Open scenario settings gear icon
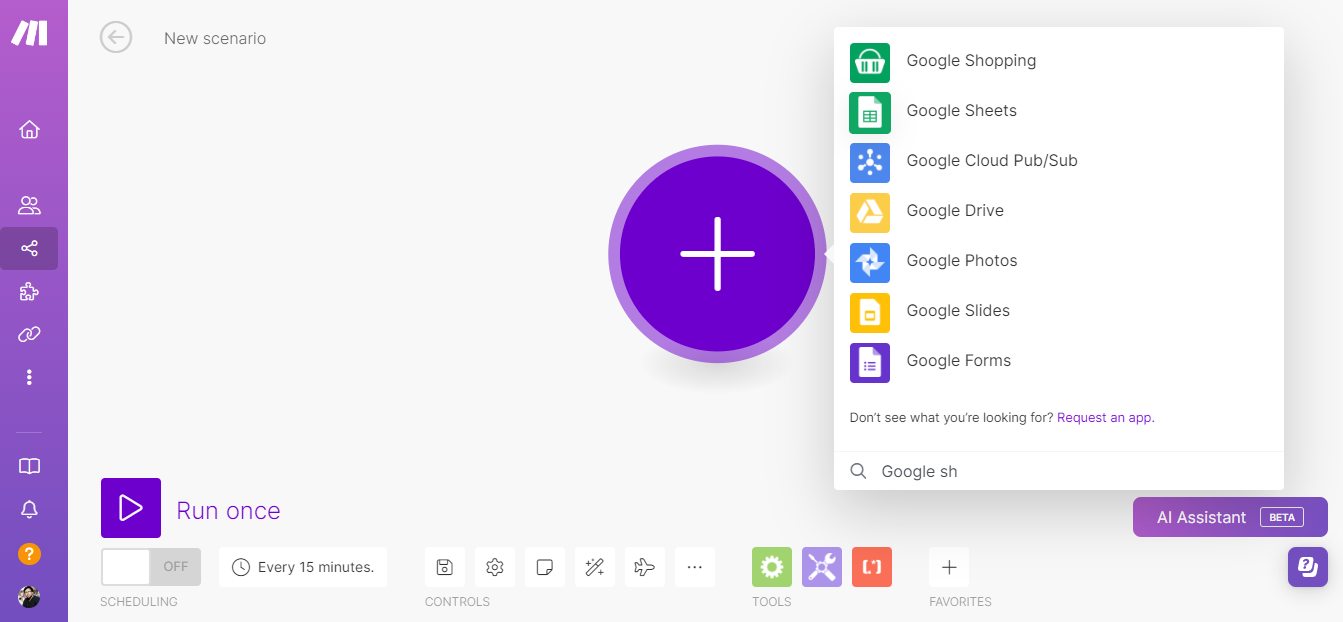This screenshot has width=1343, height=622. pyautogui.click(x=495, y=567)
